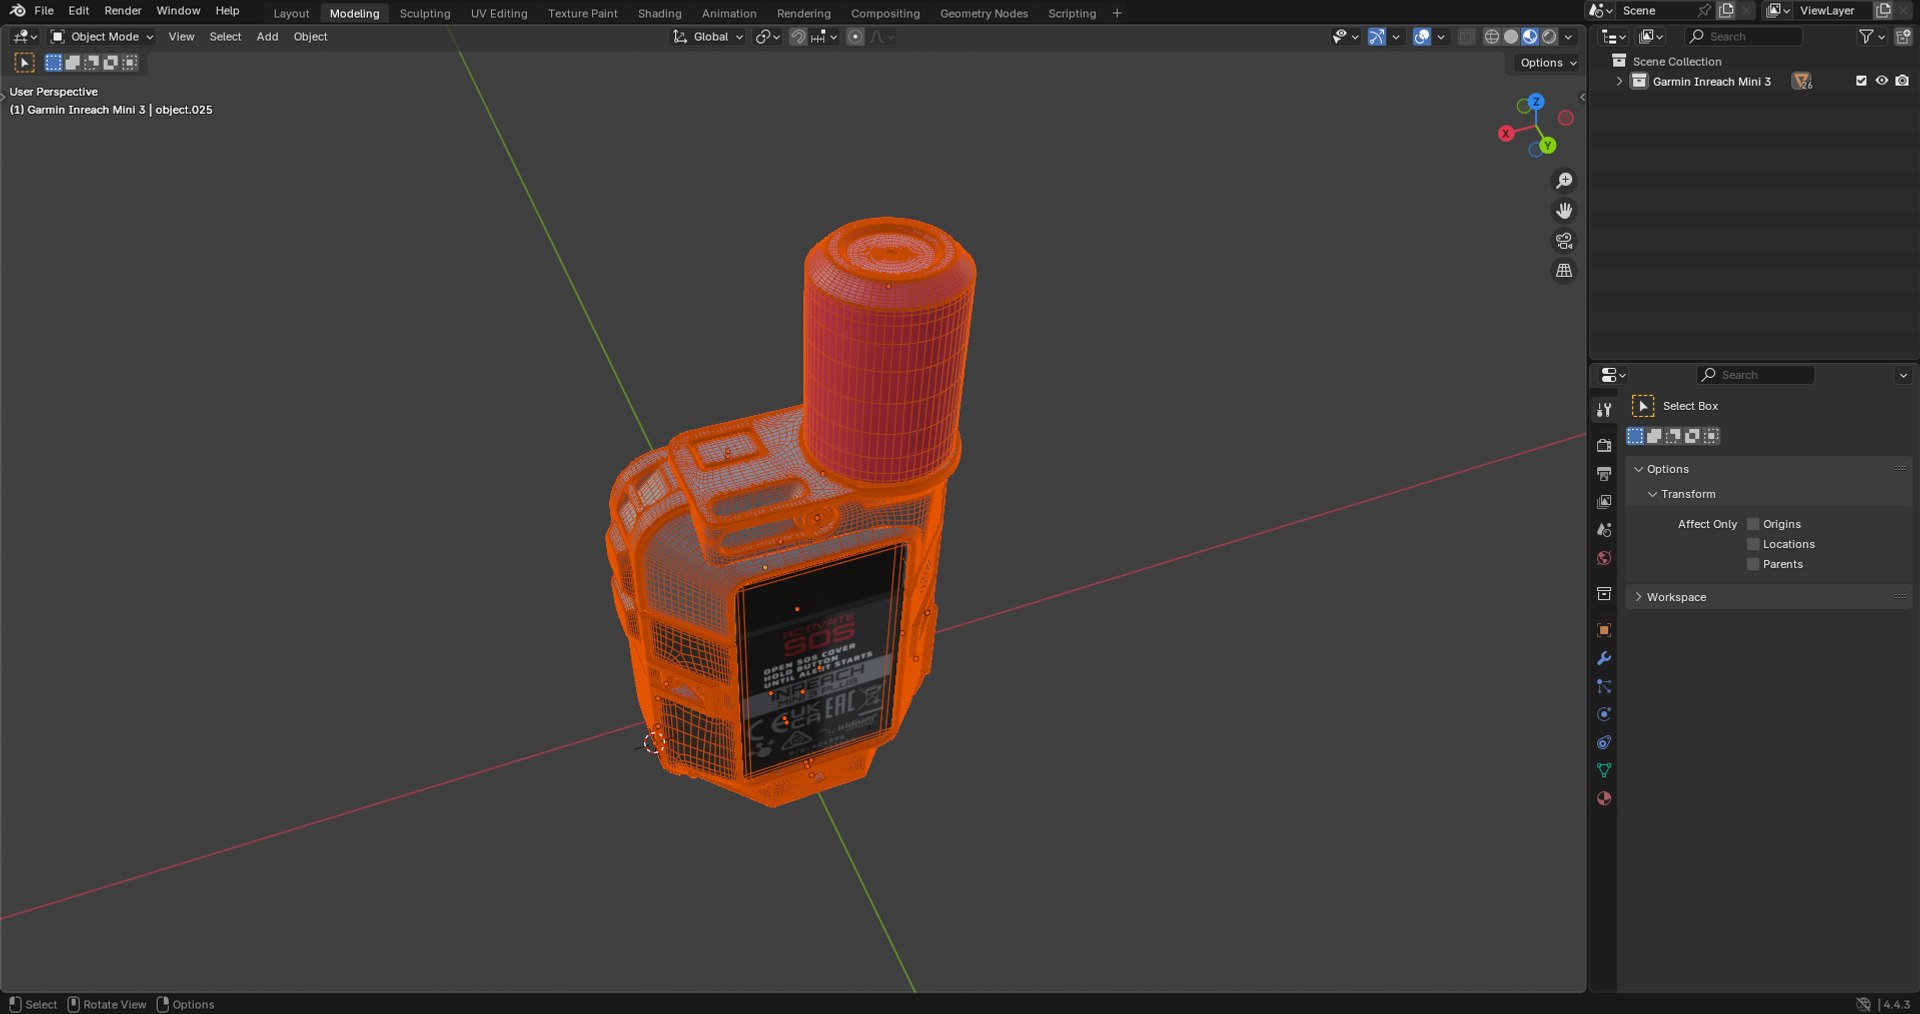Collapse the Transform subpanel
This screenshot has width=1920, height=1014.
coord(1652,494)
